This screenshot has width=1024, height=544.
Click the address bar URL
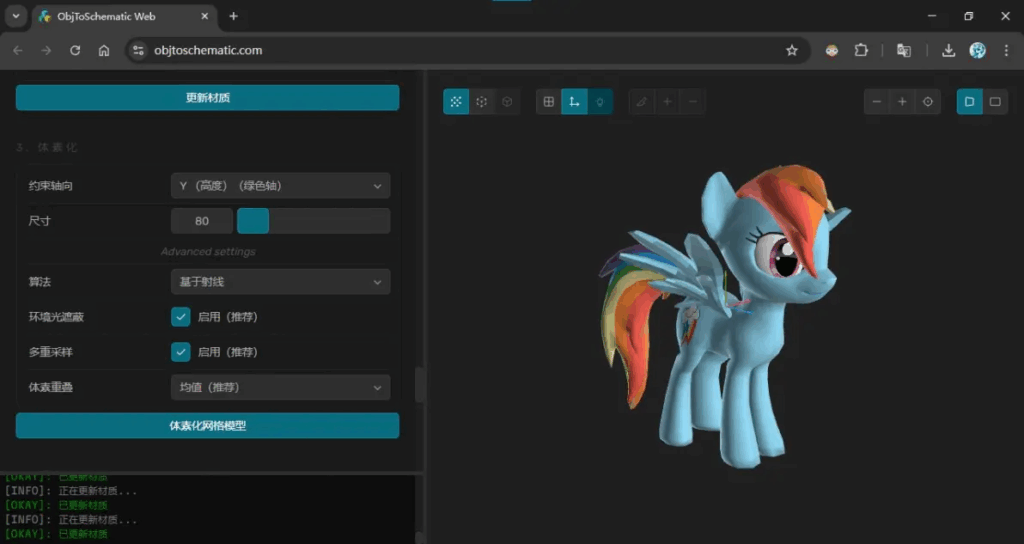coord(208,50)
